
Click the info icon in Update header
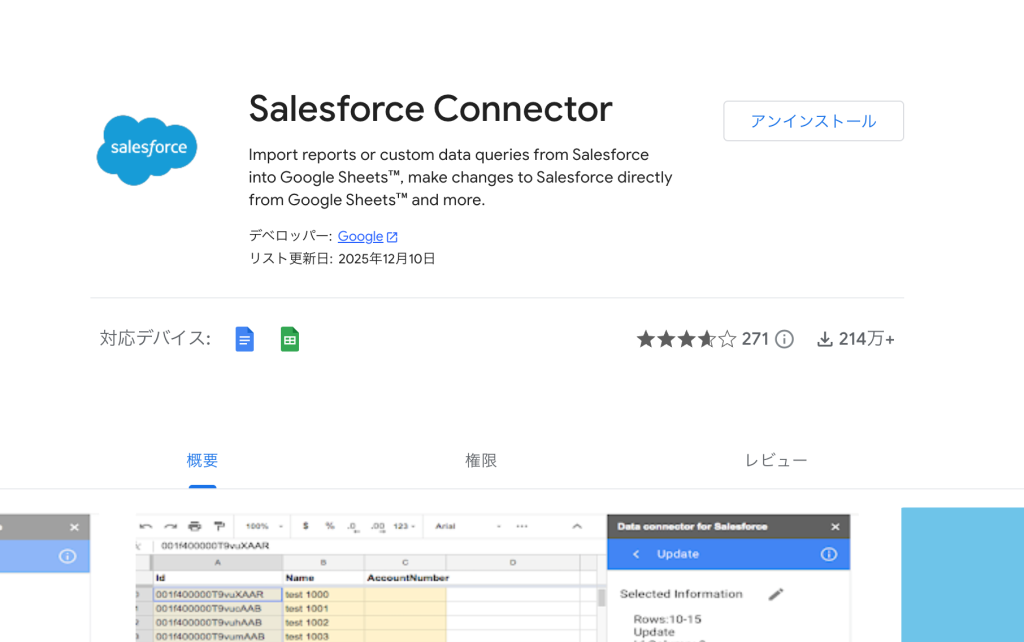[829, 554]
